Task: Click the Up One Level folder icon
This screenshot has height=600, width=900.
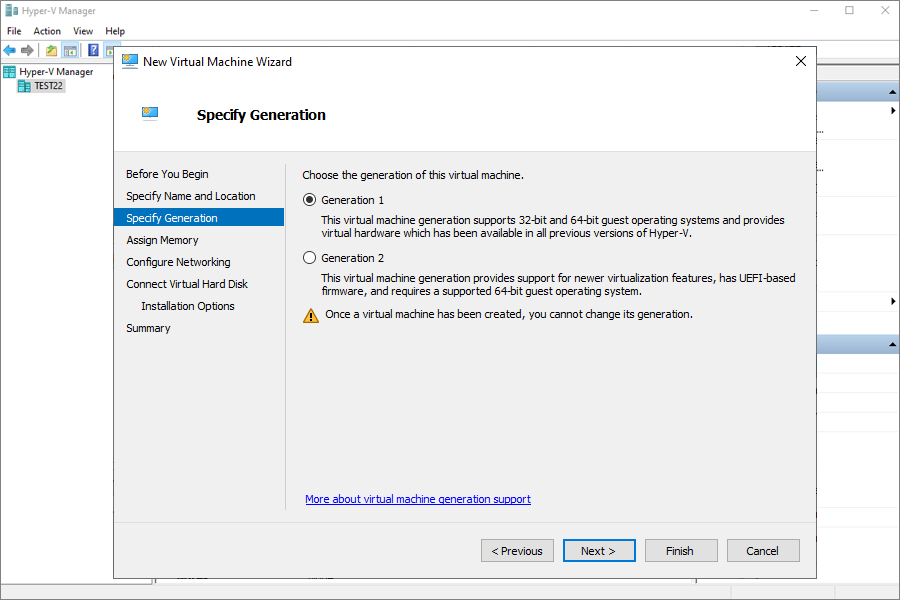Action: [x=52, y=51]
